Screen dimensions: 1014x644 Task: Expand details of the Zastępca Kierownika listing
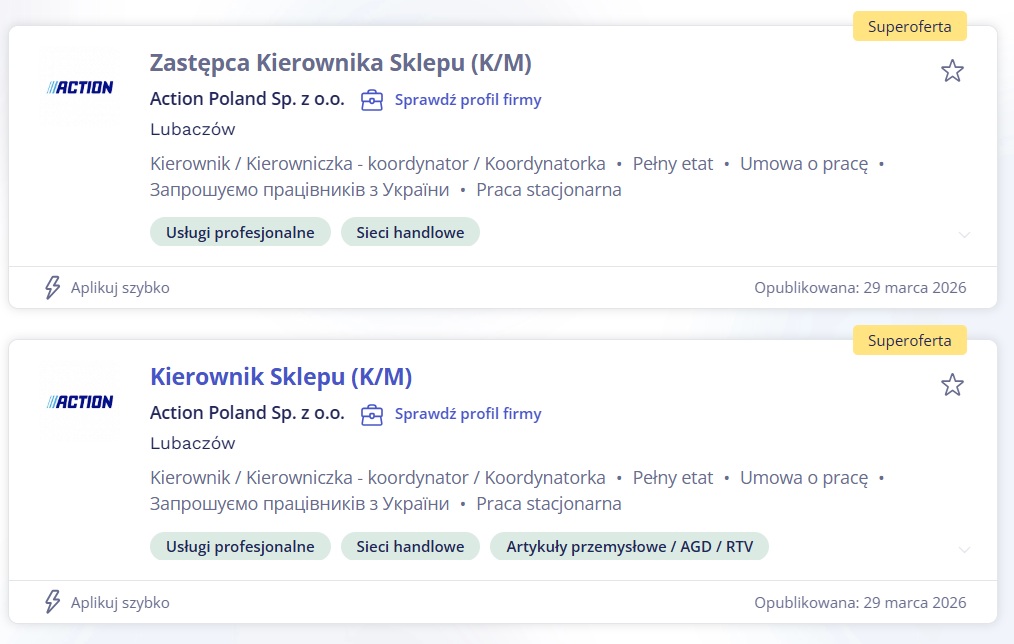coord(964,234)
